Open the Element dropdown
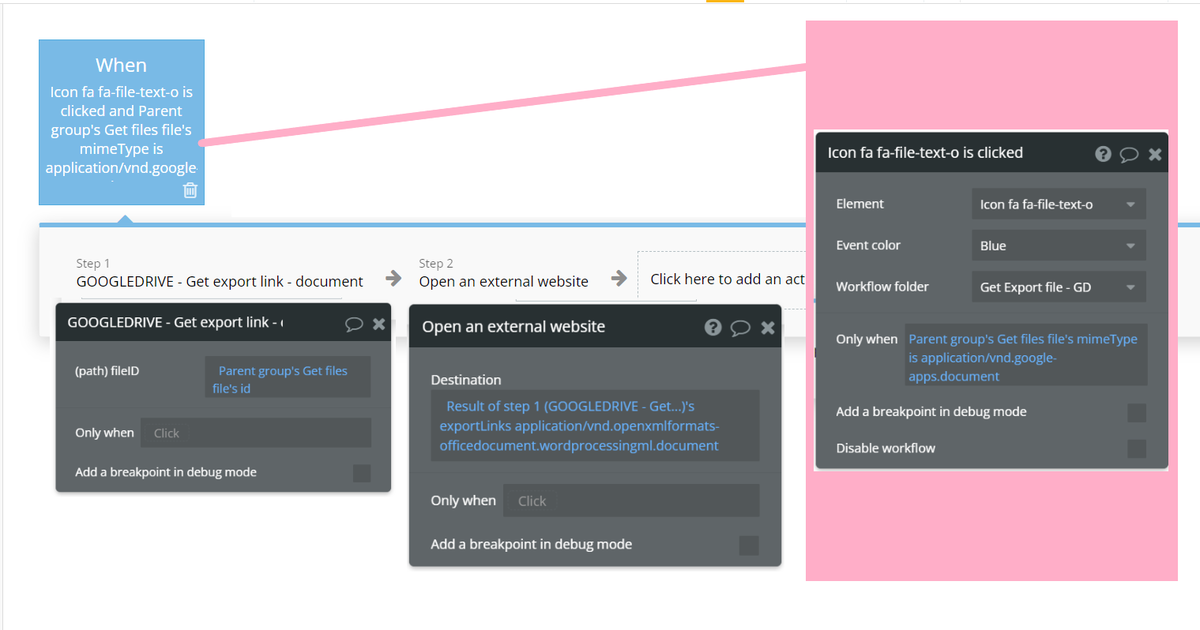 coord(1059,204)
